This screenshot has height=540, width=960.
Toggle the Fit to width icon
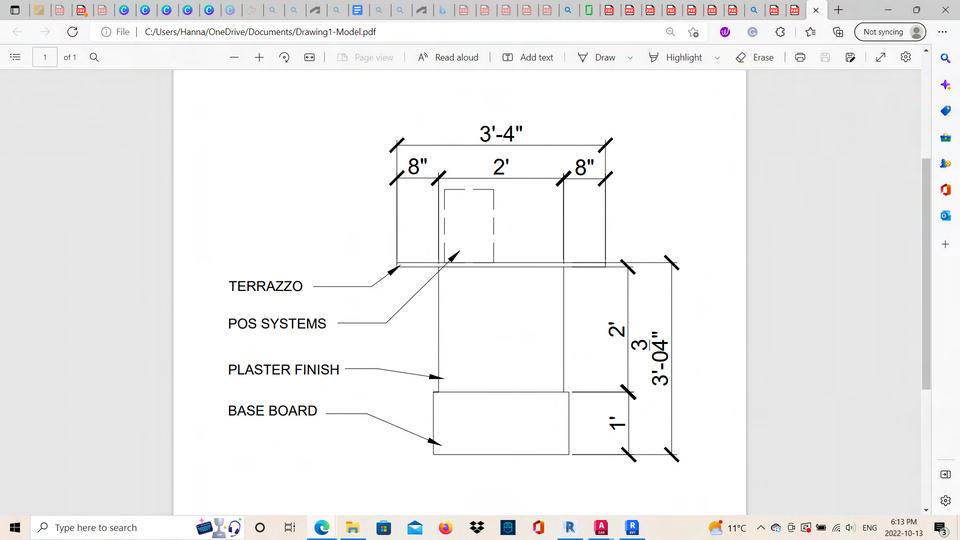(310, 57)
